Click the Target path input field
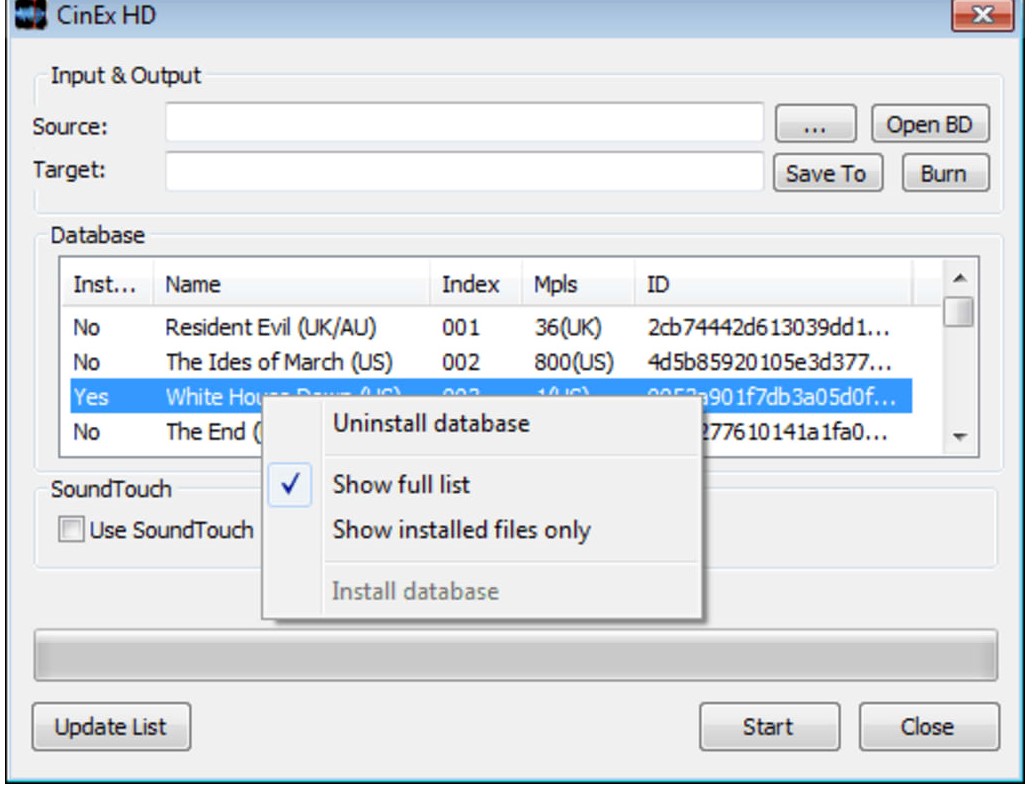This screenshot has height=792, width=1033. (x=464, y=172)
